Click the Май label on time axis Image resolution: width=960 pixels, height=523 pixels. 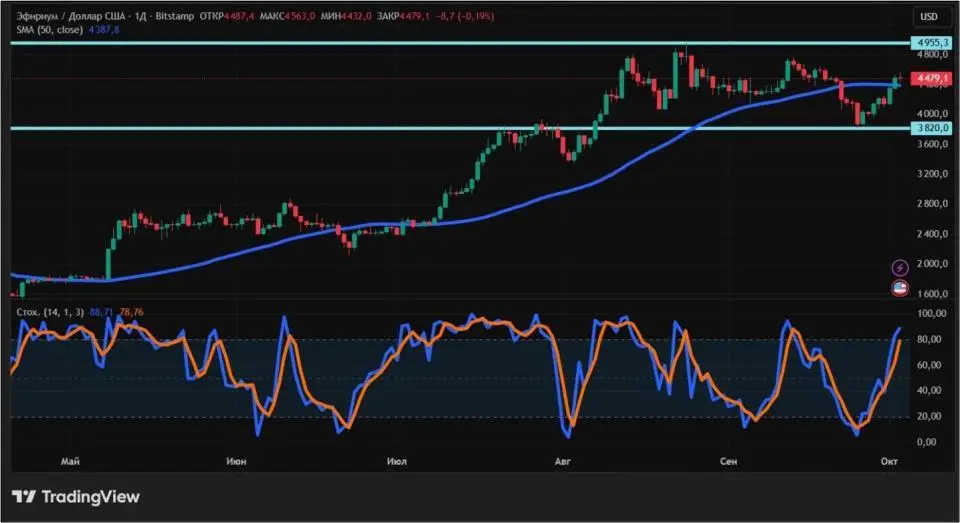coord(70,461)
